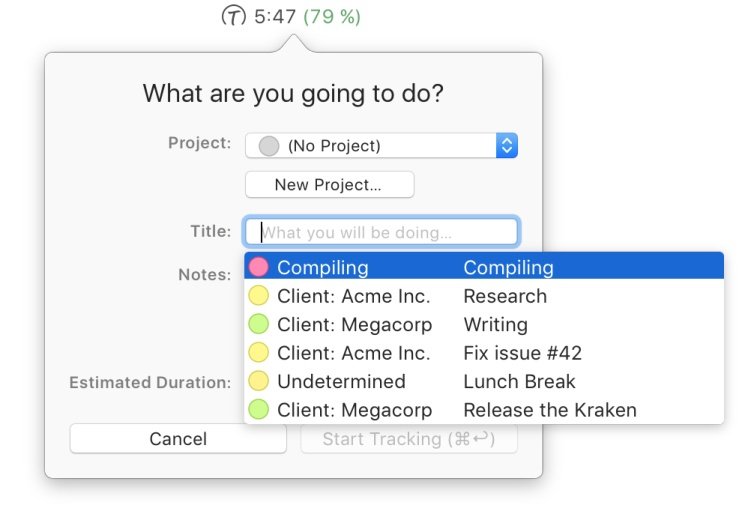Select the Fix issue #42 suggestion
Screen dimensions: 748x529
pyautogui.click(x=484, y=353)
